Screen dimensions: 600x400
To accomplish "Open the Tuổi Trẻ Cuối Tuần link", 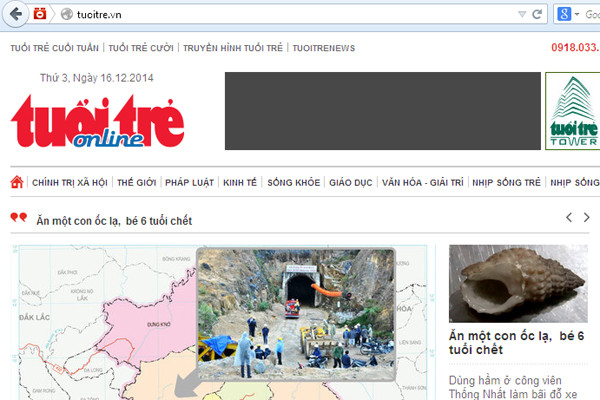I will (x=55, y=47).
